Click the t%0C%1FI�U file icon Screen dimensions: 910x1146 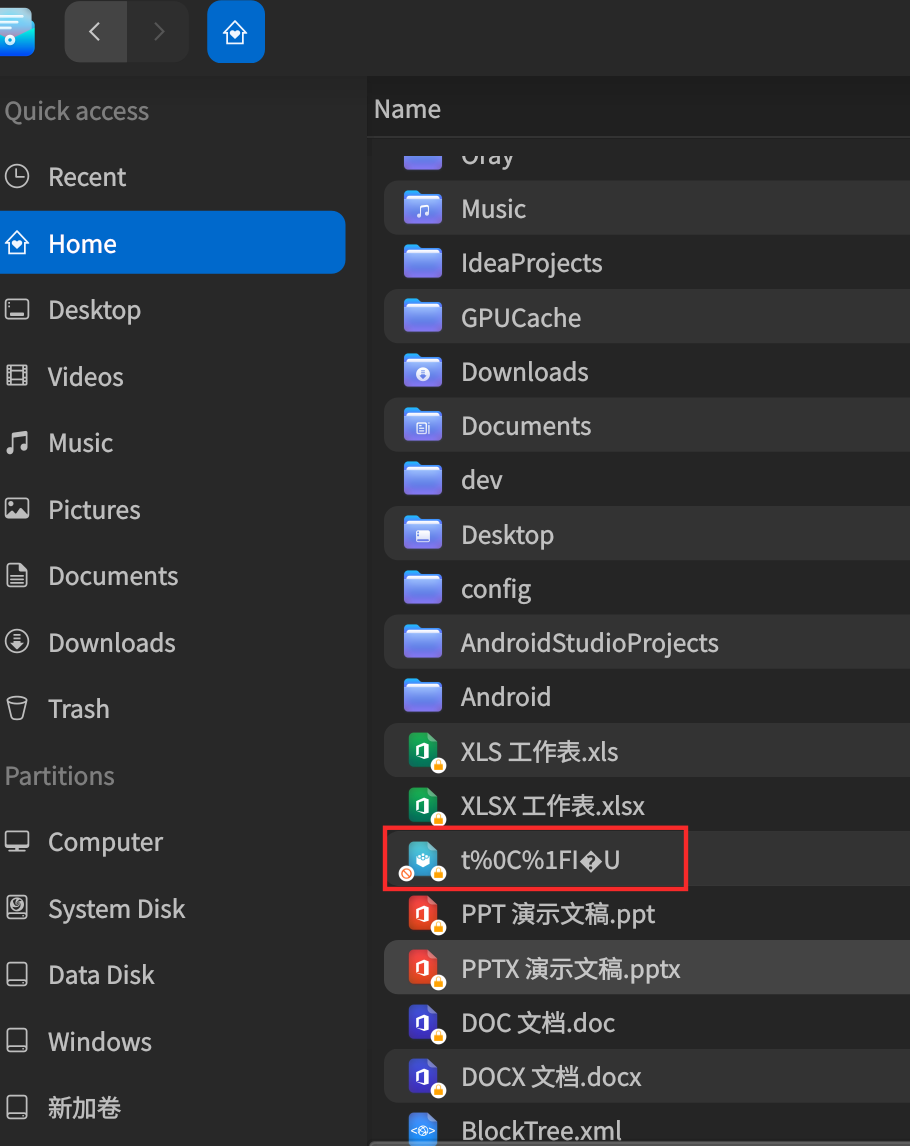[423, 860]
